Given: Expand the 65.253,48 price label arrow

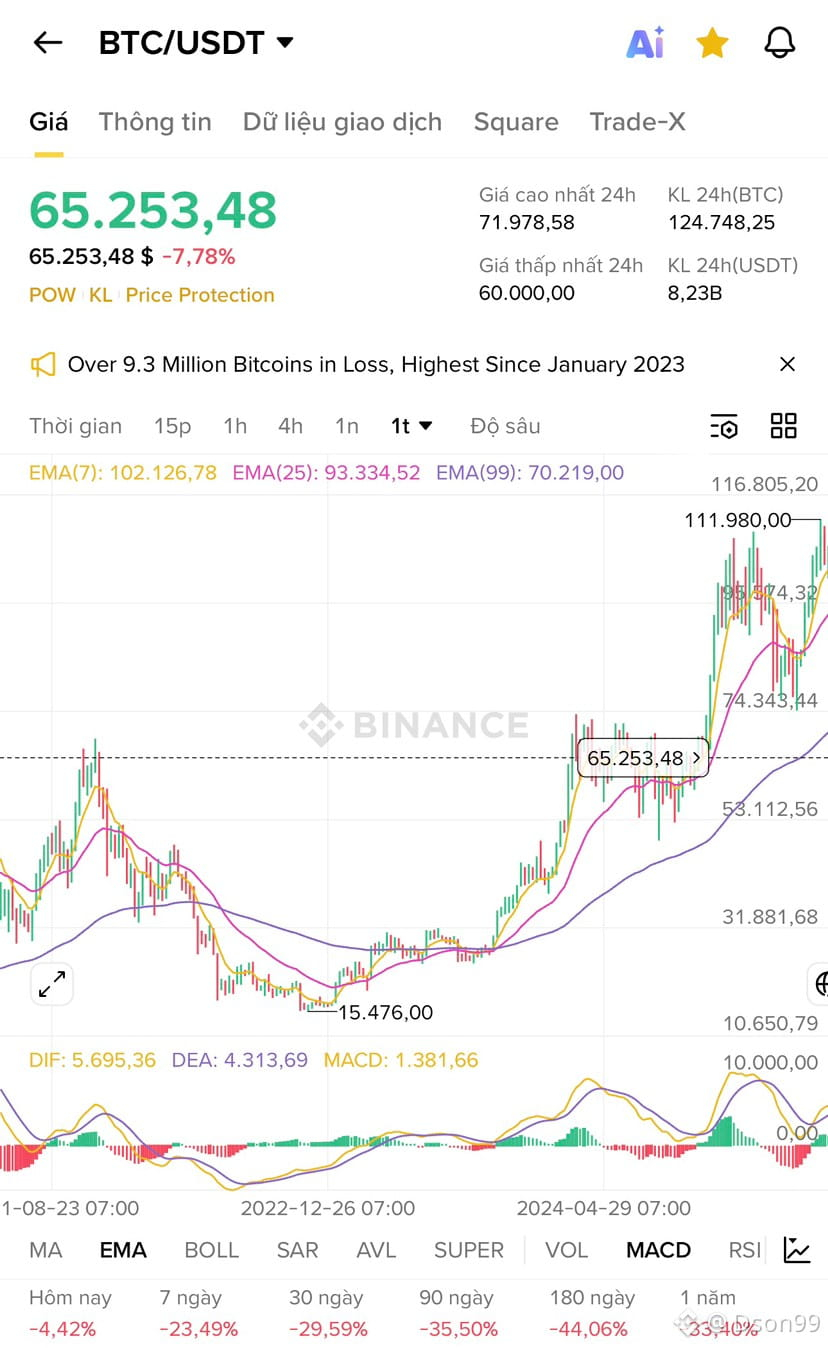Looking at the screenshot, I should [x=697, y=758].
